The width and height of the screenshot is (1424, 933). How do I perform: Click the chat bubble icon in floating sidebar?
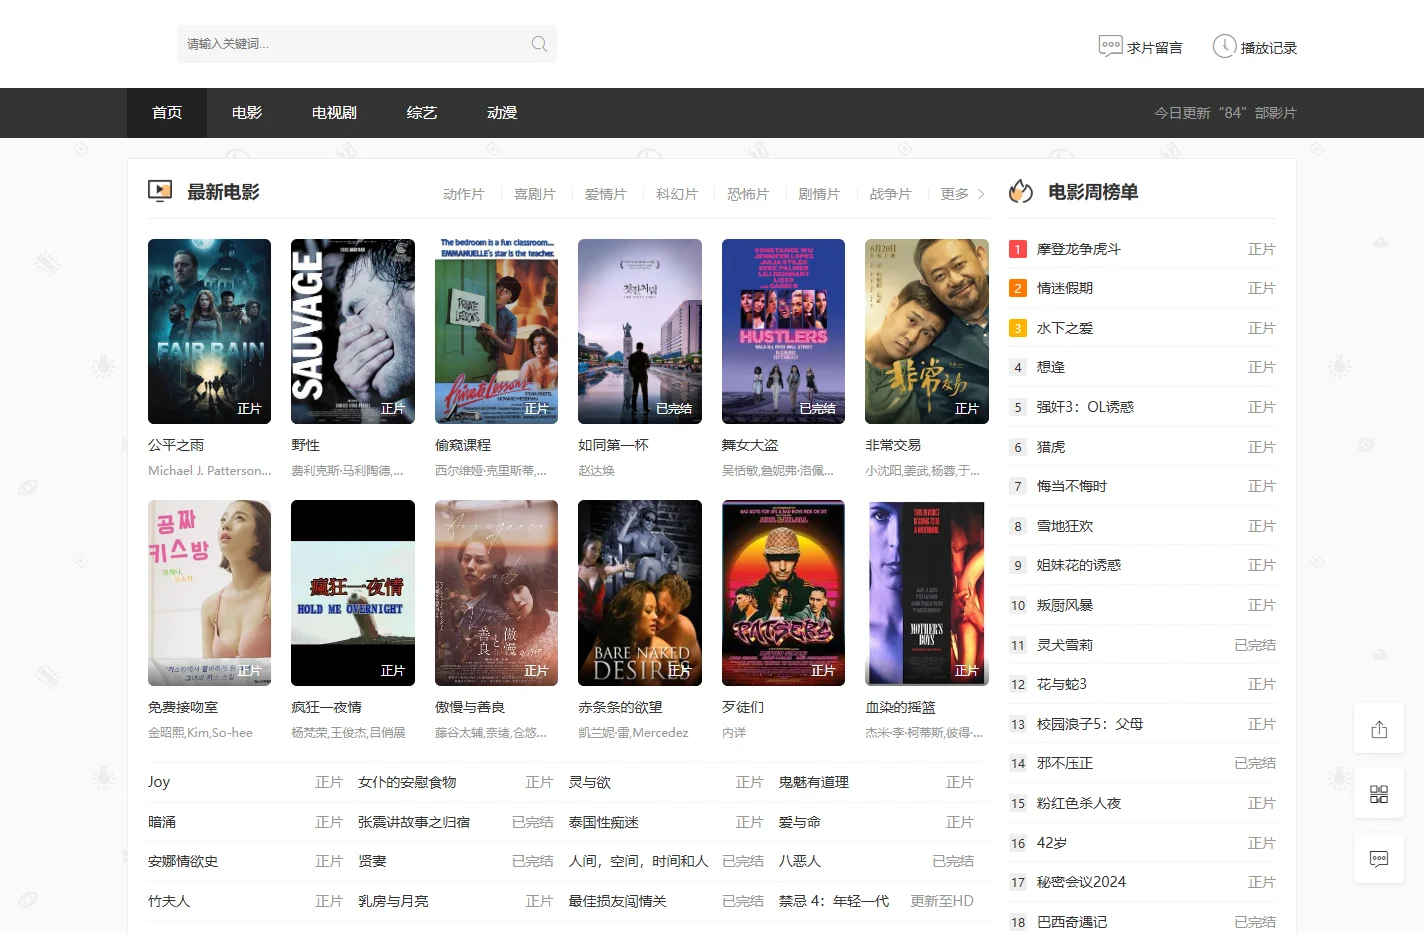[1379, 859]
